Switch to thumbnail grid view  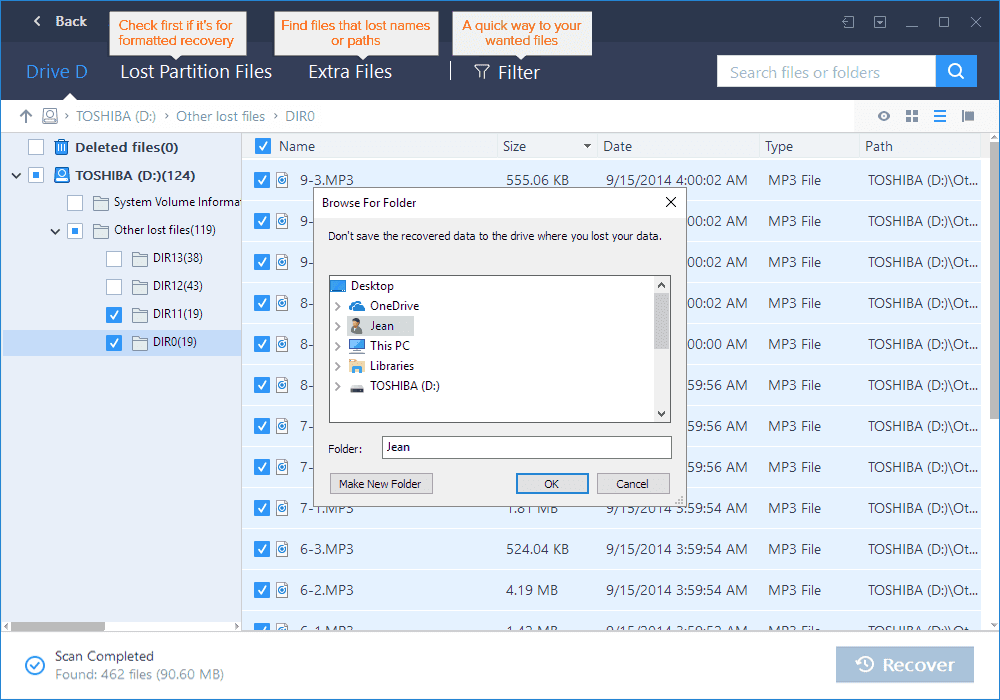pyautogui.click(x=912, y=116)
